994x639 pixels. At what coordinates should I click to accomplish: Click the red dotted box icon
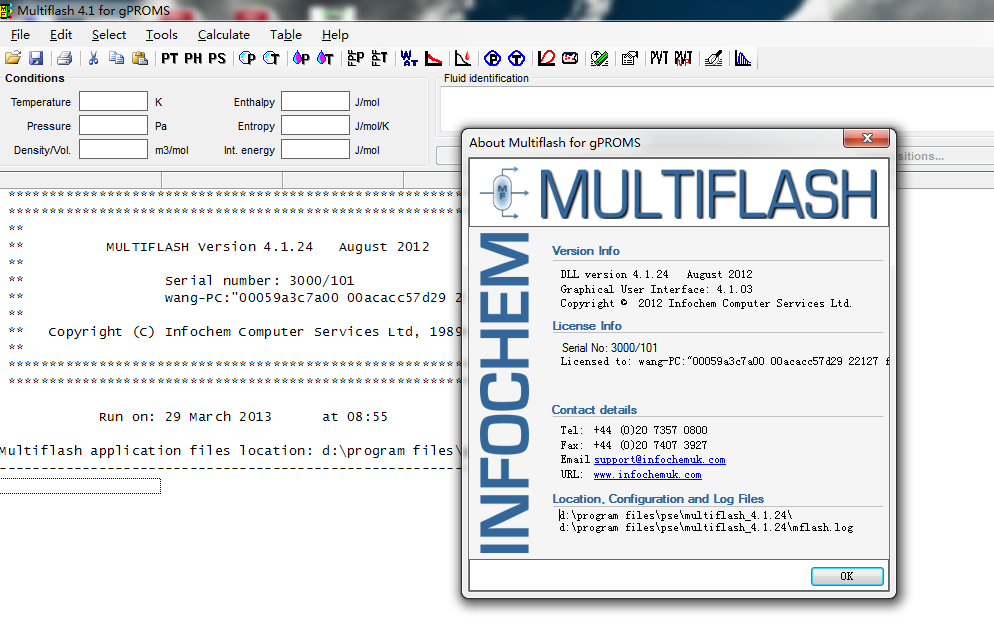570,58
